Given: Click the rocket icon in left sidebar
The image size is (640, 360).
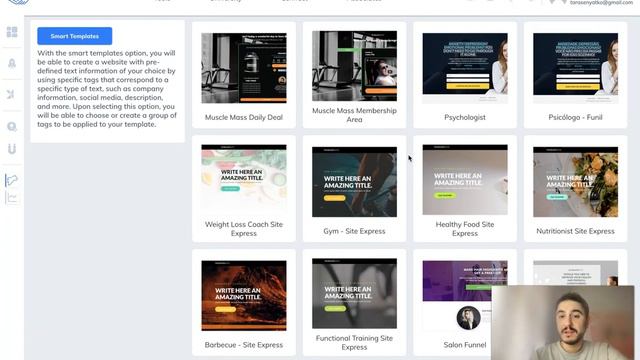Looking at the screenshot, I should 12,63.
